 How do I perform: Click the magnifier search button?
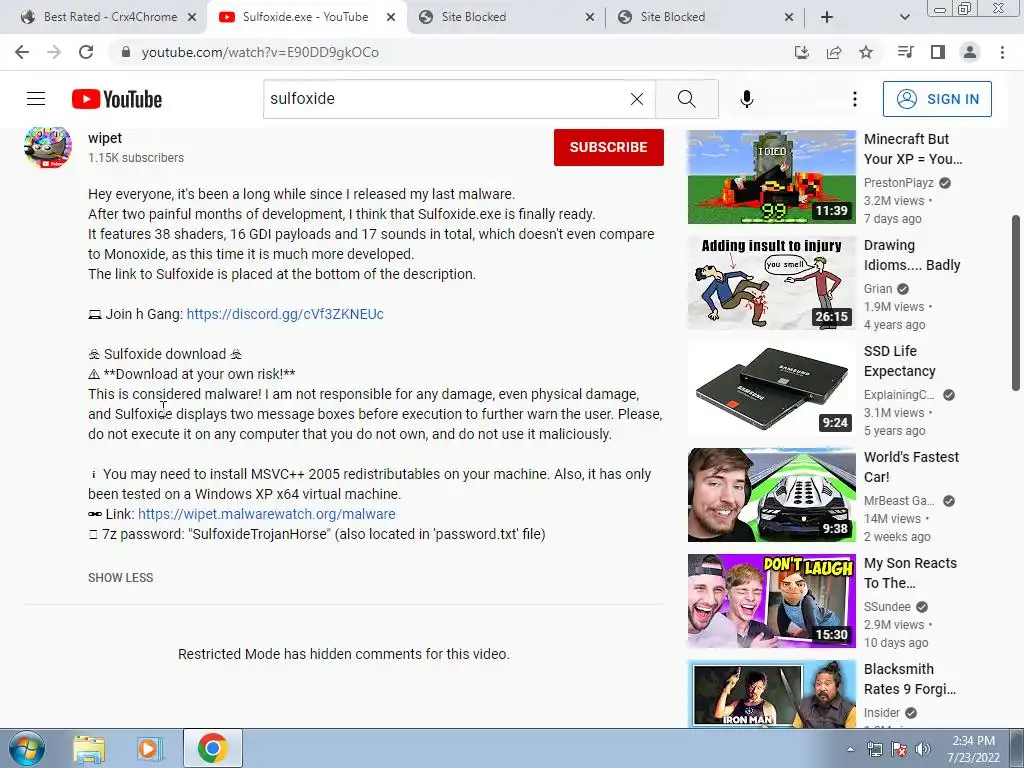pos(686,99)
